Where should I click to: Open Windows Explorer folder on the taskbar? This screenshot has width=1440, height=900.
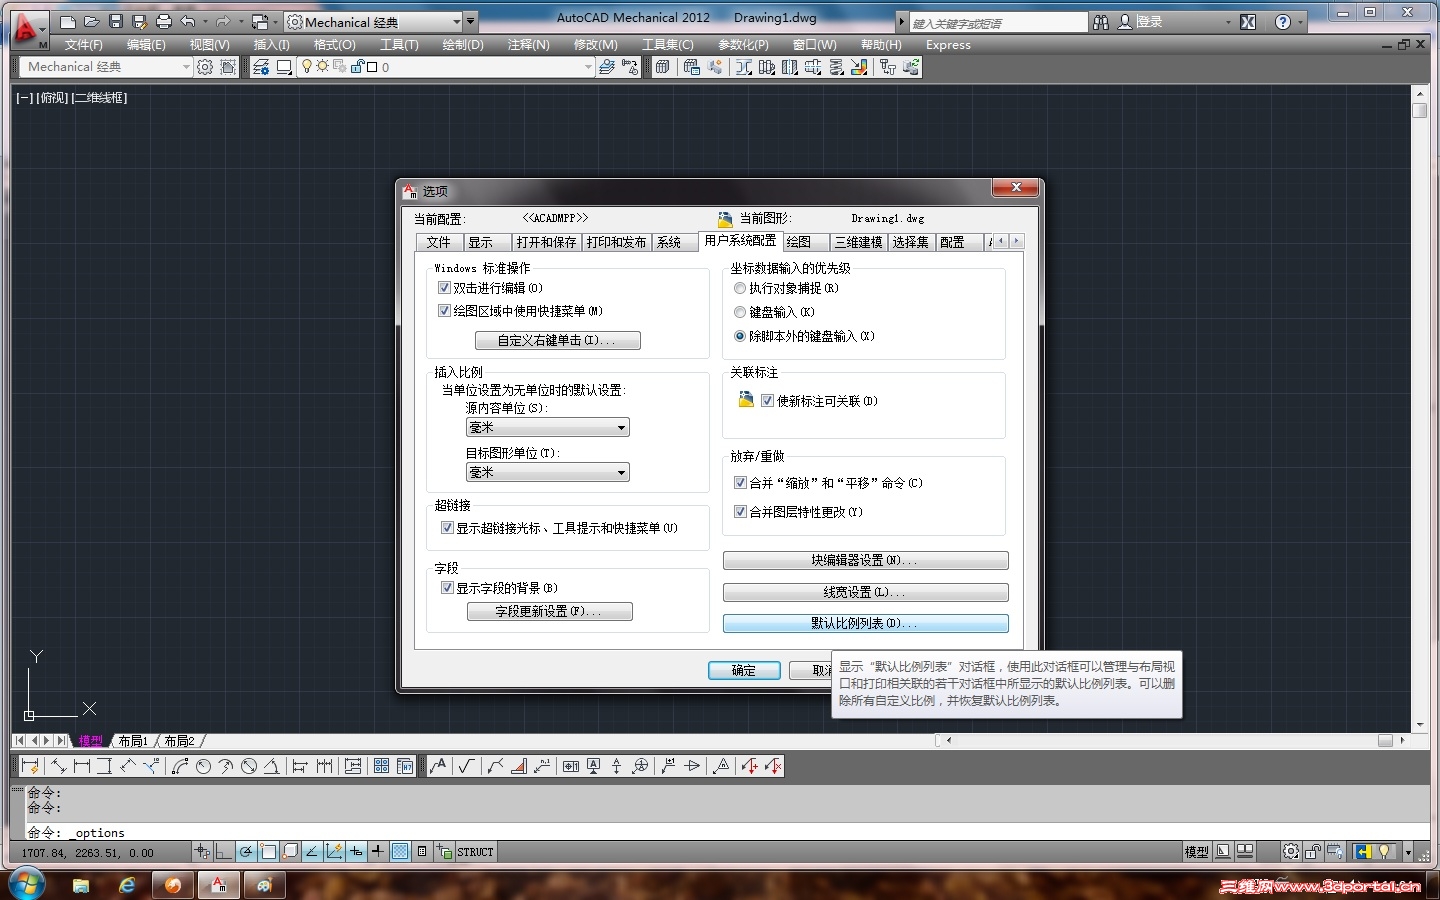pyautogui.click(x=81, y=885)
